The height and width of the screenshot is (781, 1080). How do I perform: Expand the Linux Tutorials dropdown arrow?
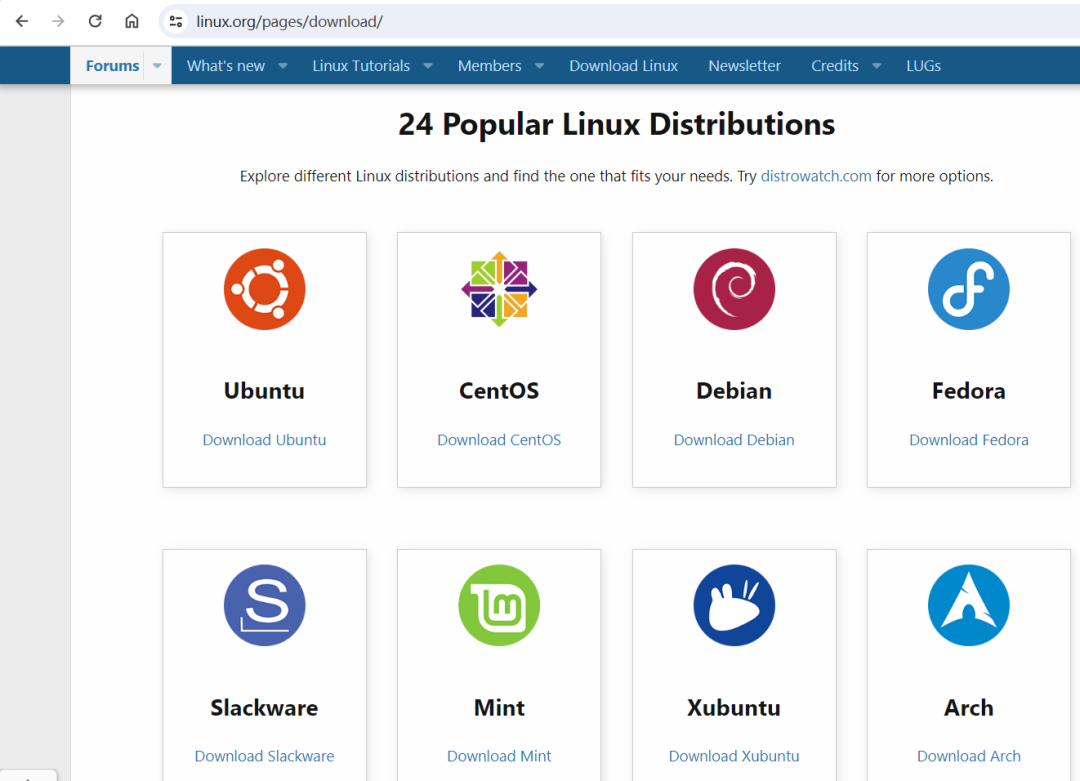pos(428,66)
